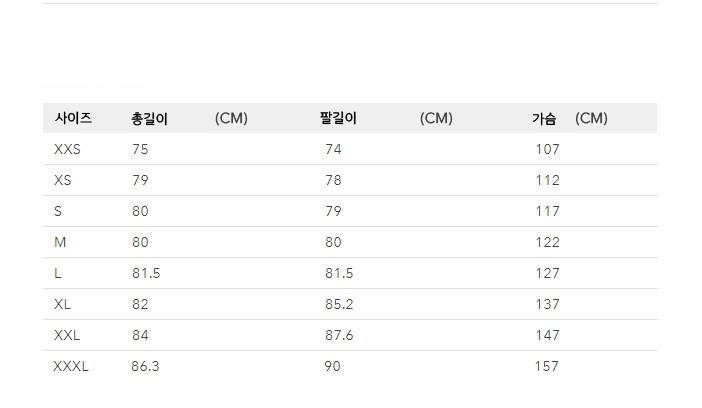Click the S size row label

(58, 211)
